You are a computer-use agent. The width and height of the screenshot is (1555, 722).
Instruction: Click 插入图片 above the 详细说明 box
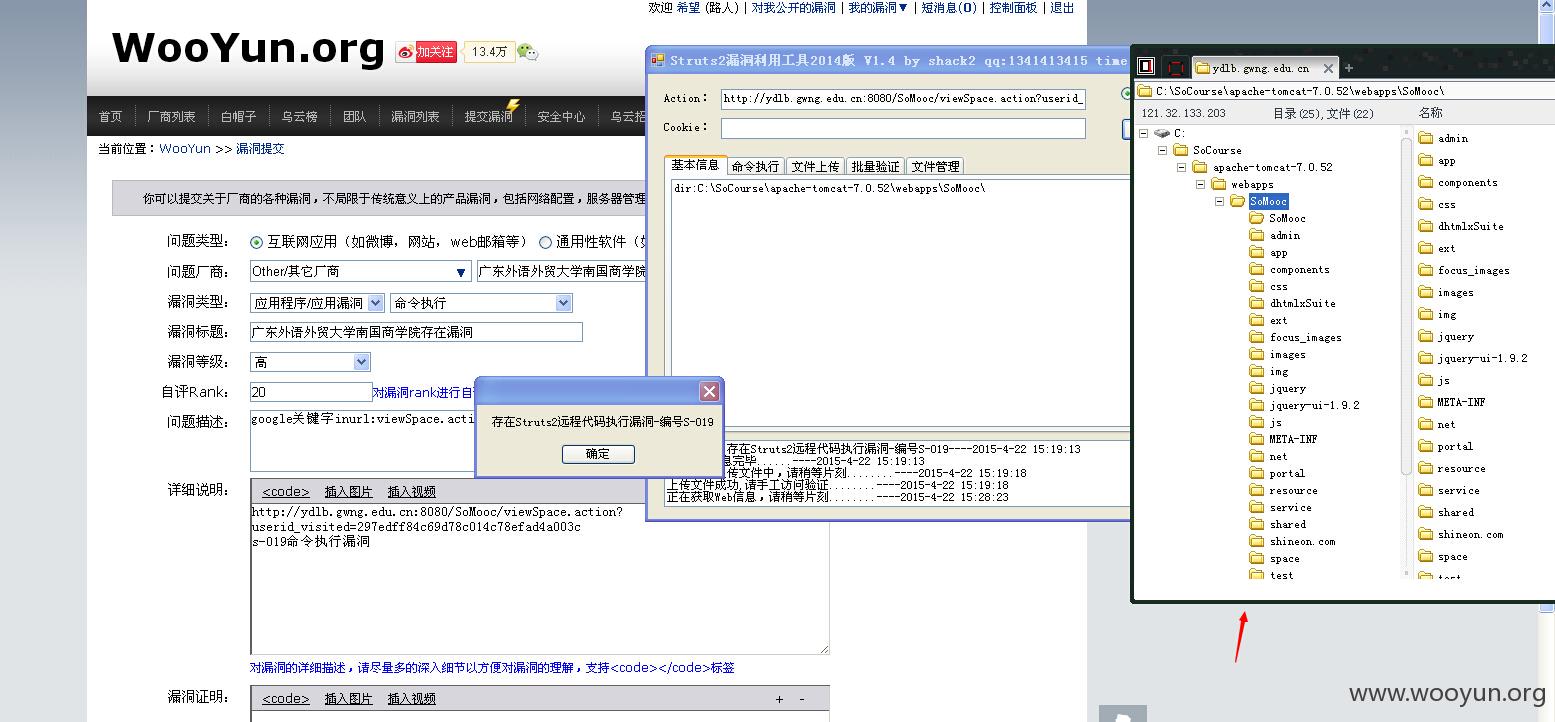[348, 492]
